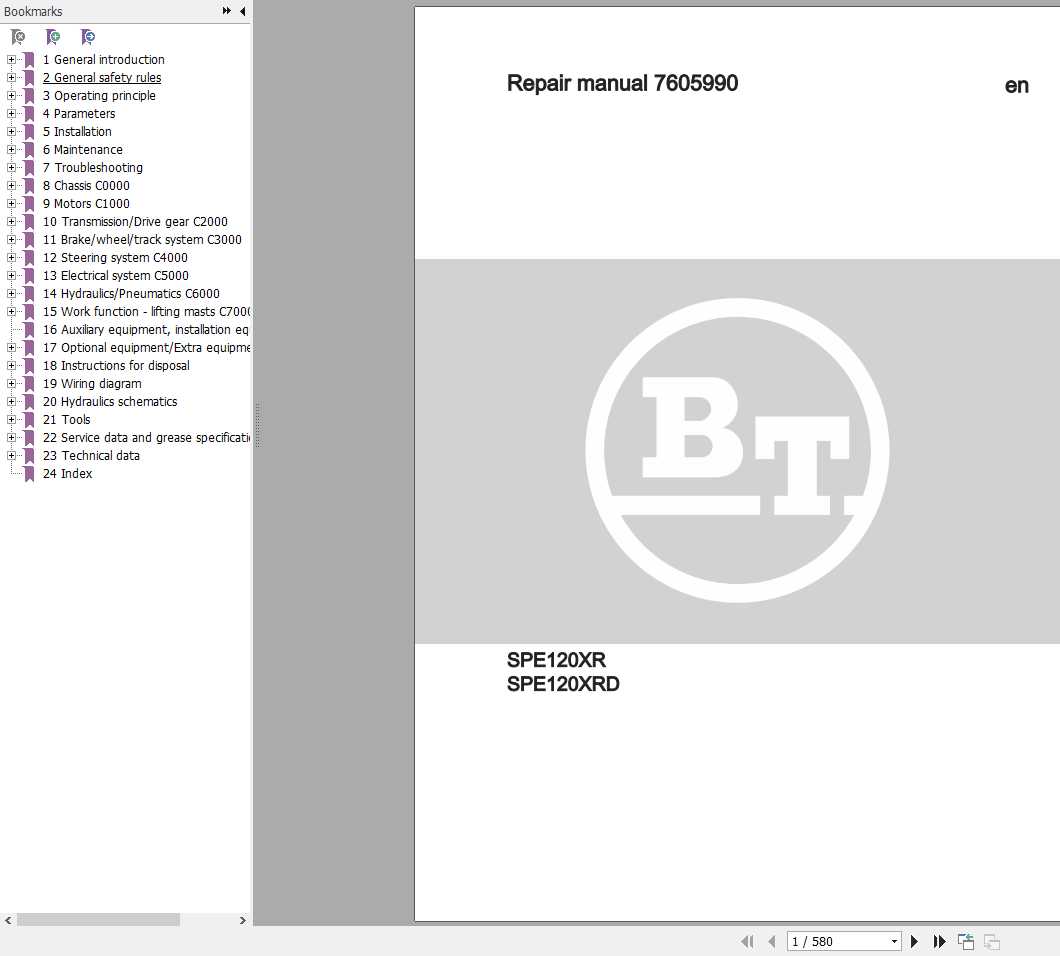Image resolution: width=1060 pixels, height=956 pixels.
Task: Jump to the last page
Action: click(x=939, y=941)
